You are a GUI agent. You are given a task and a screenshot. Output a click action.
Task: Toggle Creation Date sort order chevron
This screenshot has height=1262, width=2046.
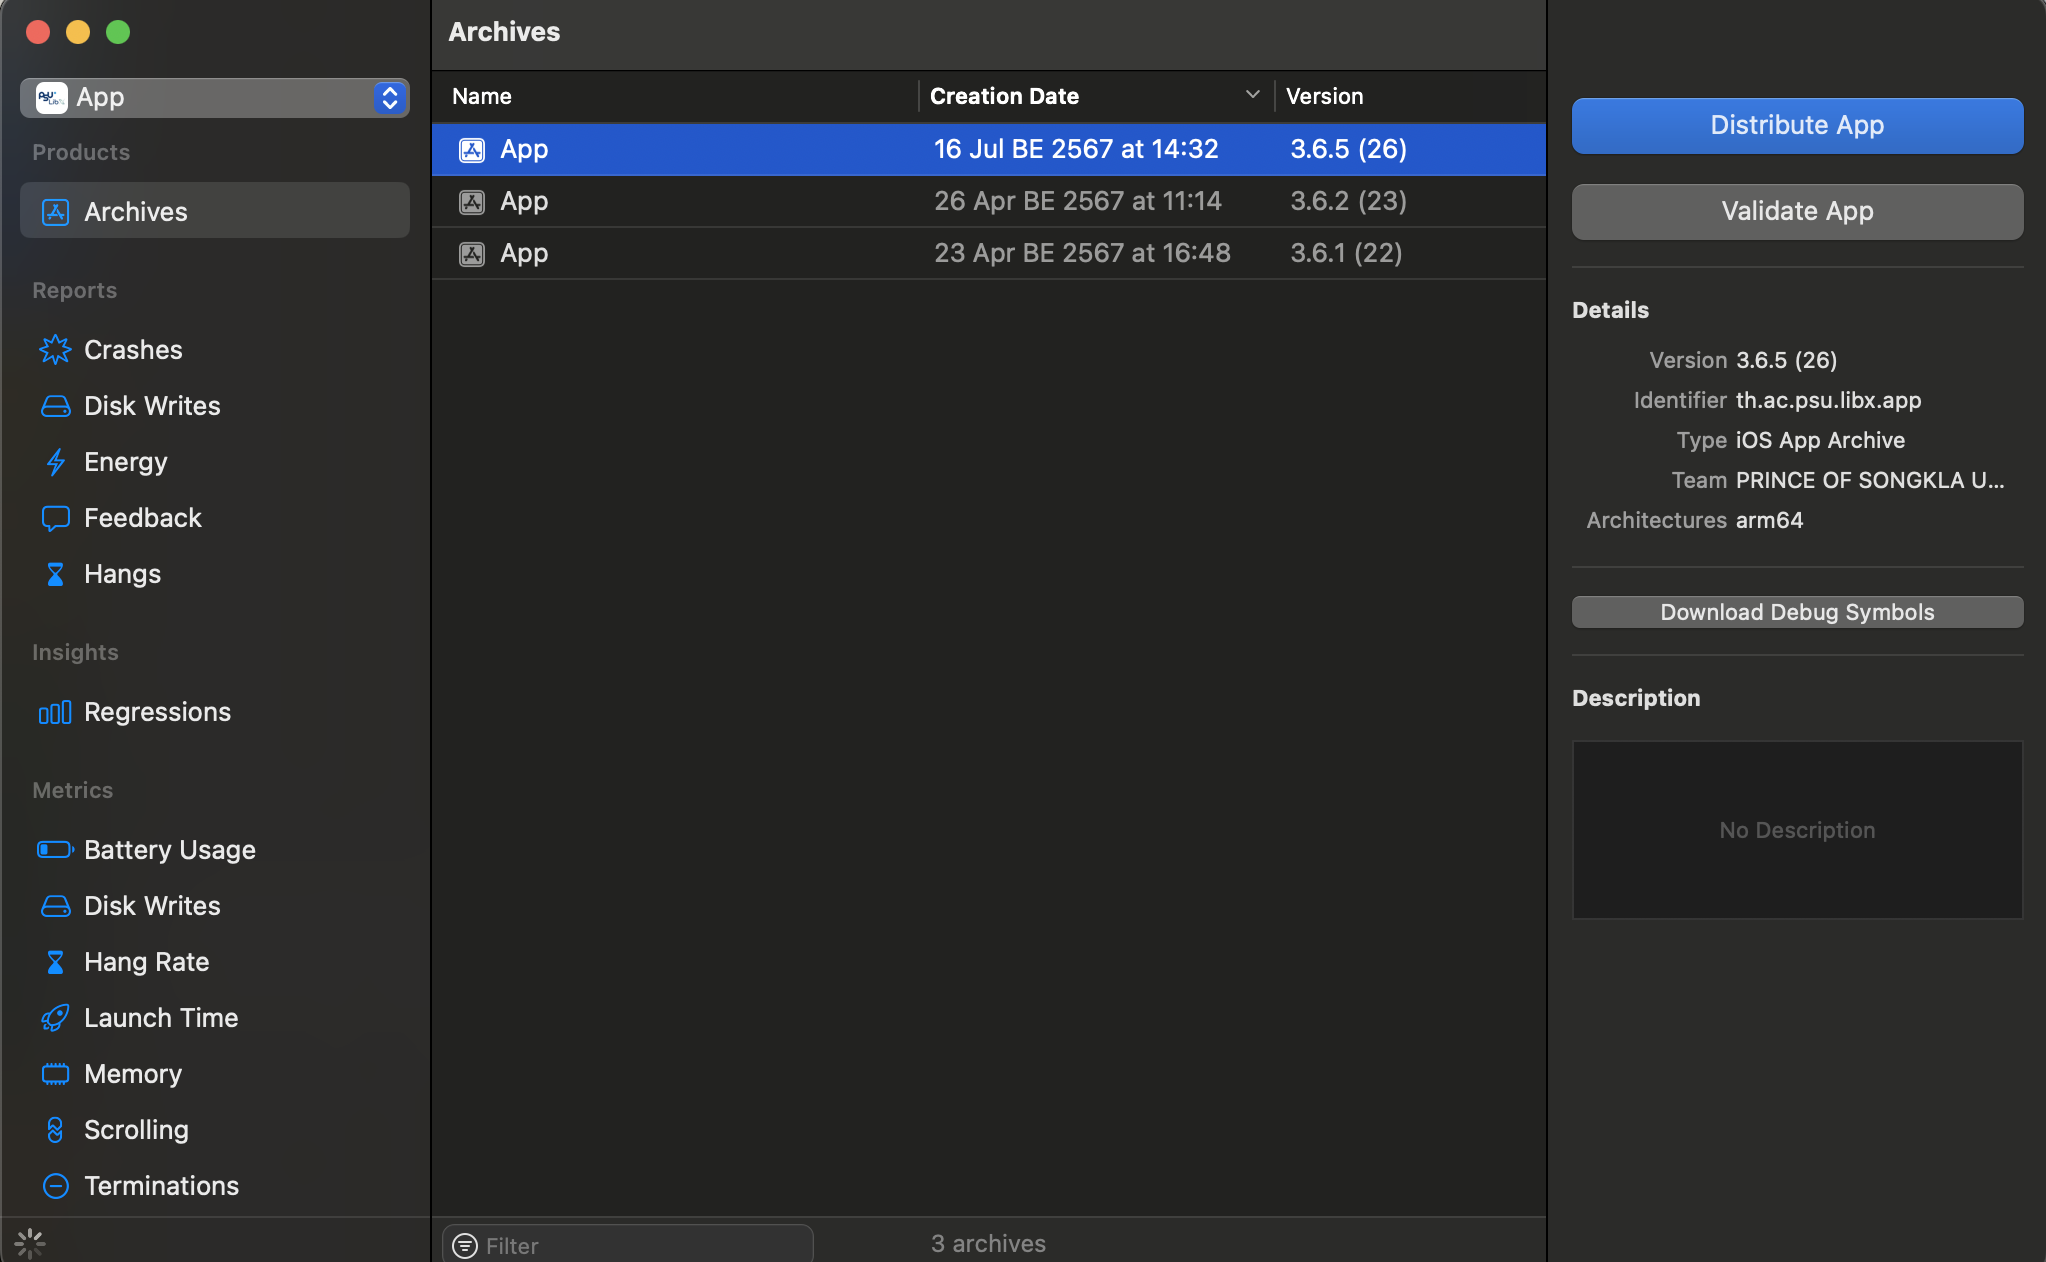[1252, 95]
